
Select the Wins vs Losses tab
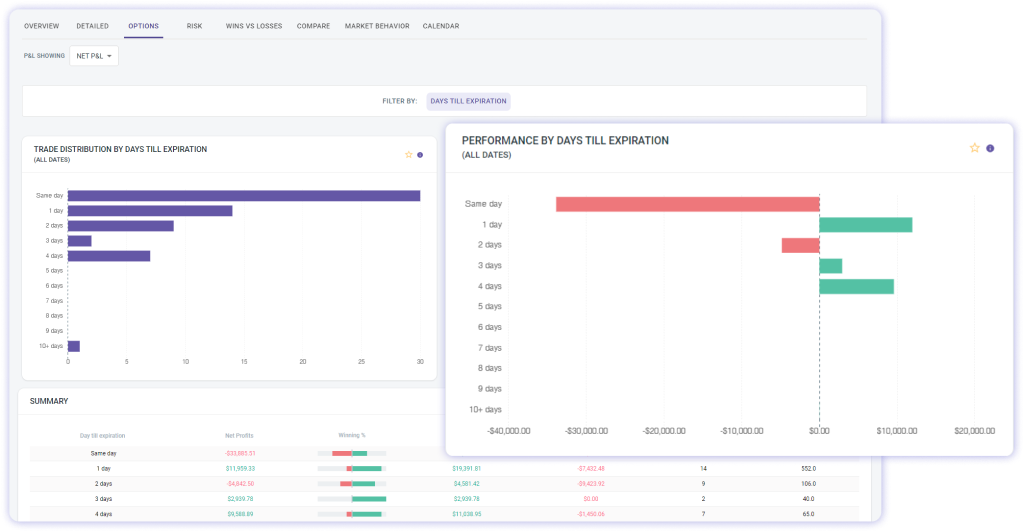point(255,26)
